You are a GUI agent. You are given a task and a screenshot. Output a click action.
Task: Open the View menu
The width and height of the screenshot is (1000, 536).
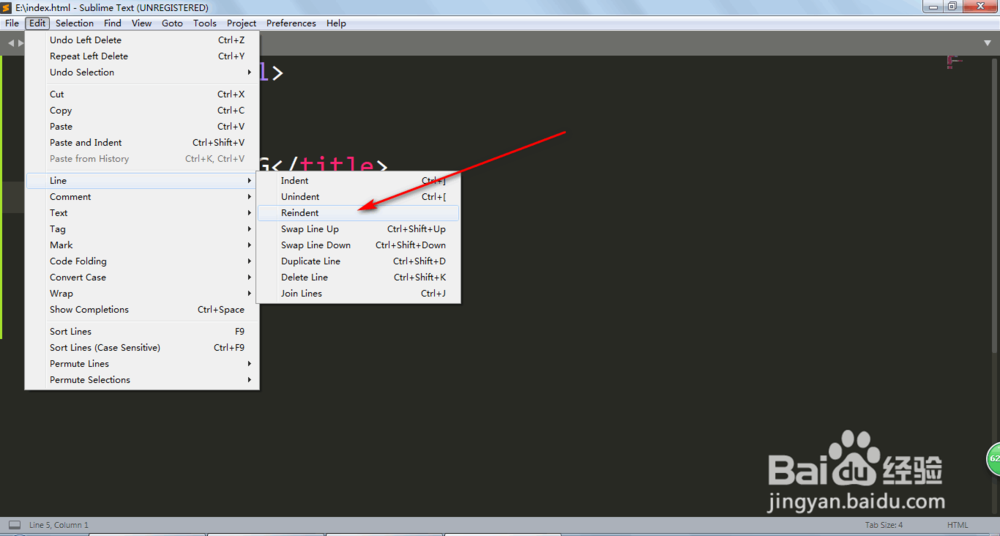pos(142,23)
